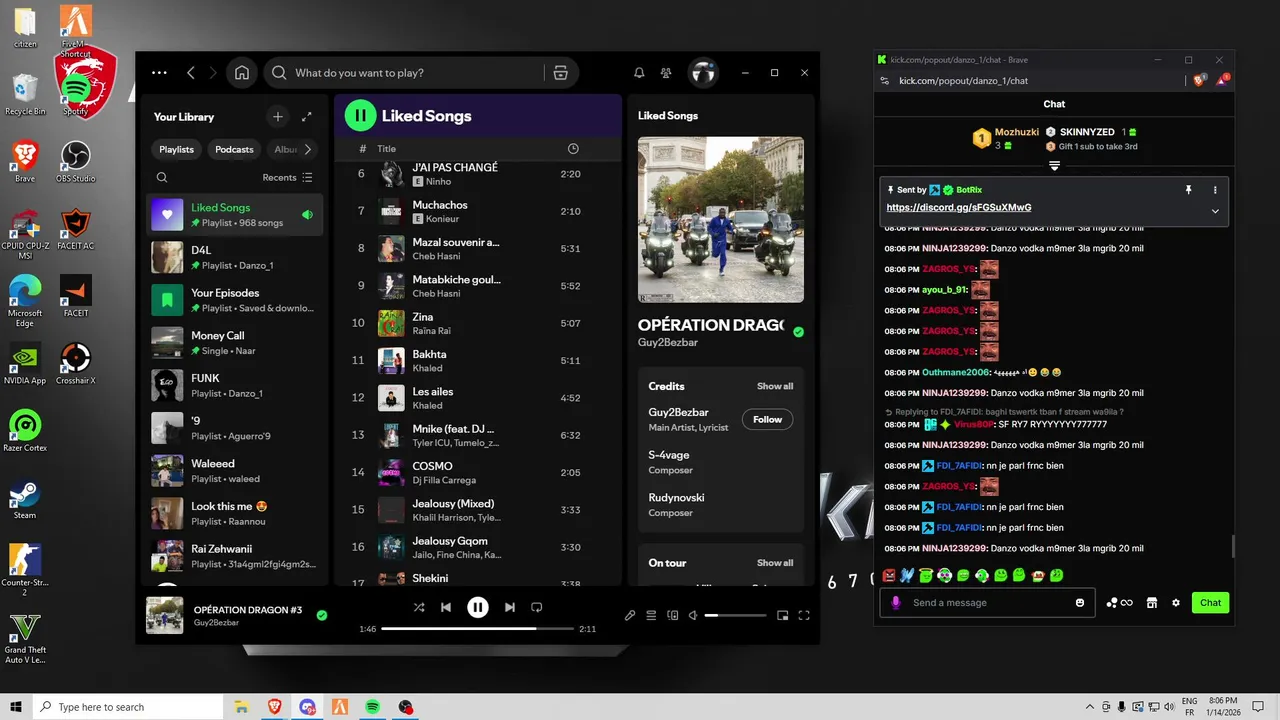Image resolution: width=1280 pixels, height=720 pixels.
Task: Sort Liked Songs by Title column
Action: pos(386,149)
